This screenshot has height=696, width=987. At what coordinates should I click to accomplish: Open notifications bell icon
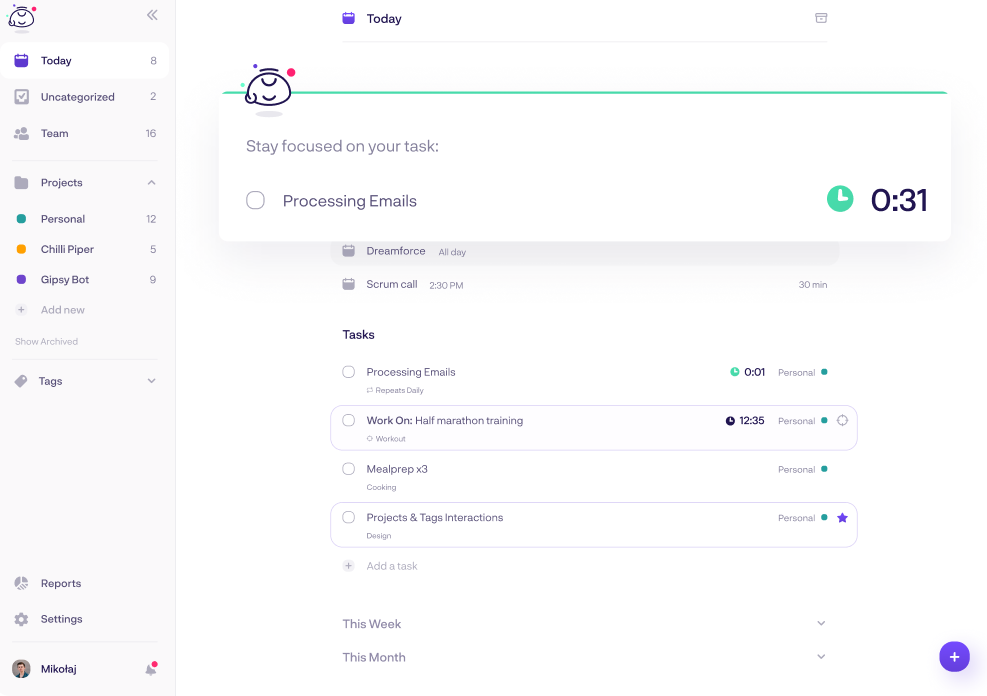click(x=151, y=669)
